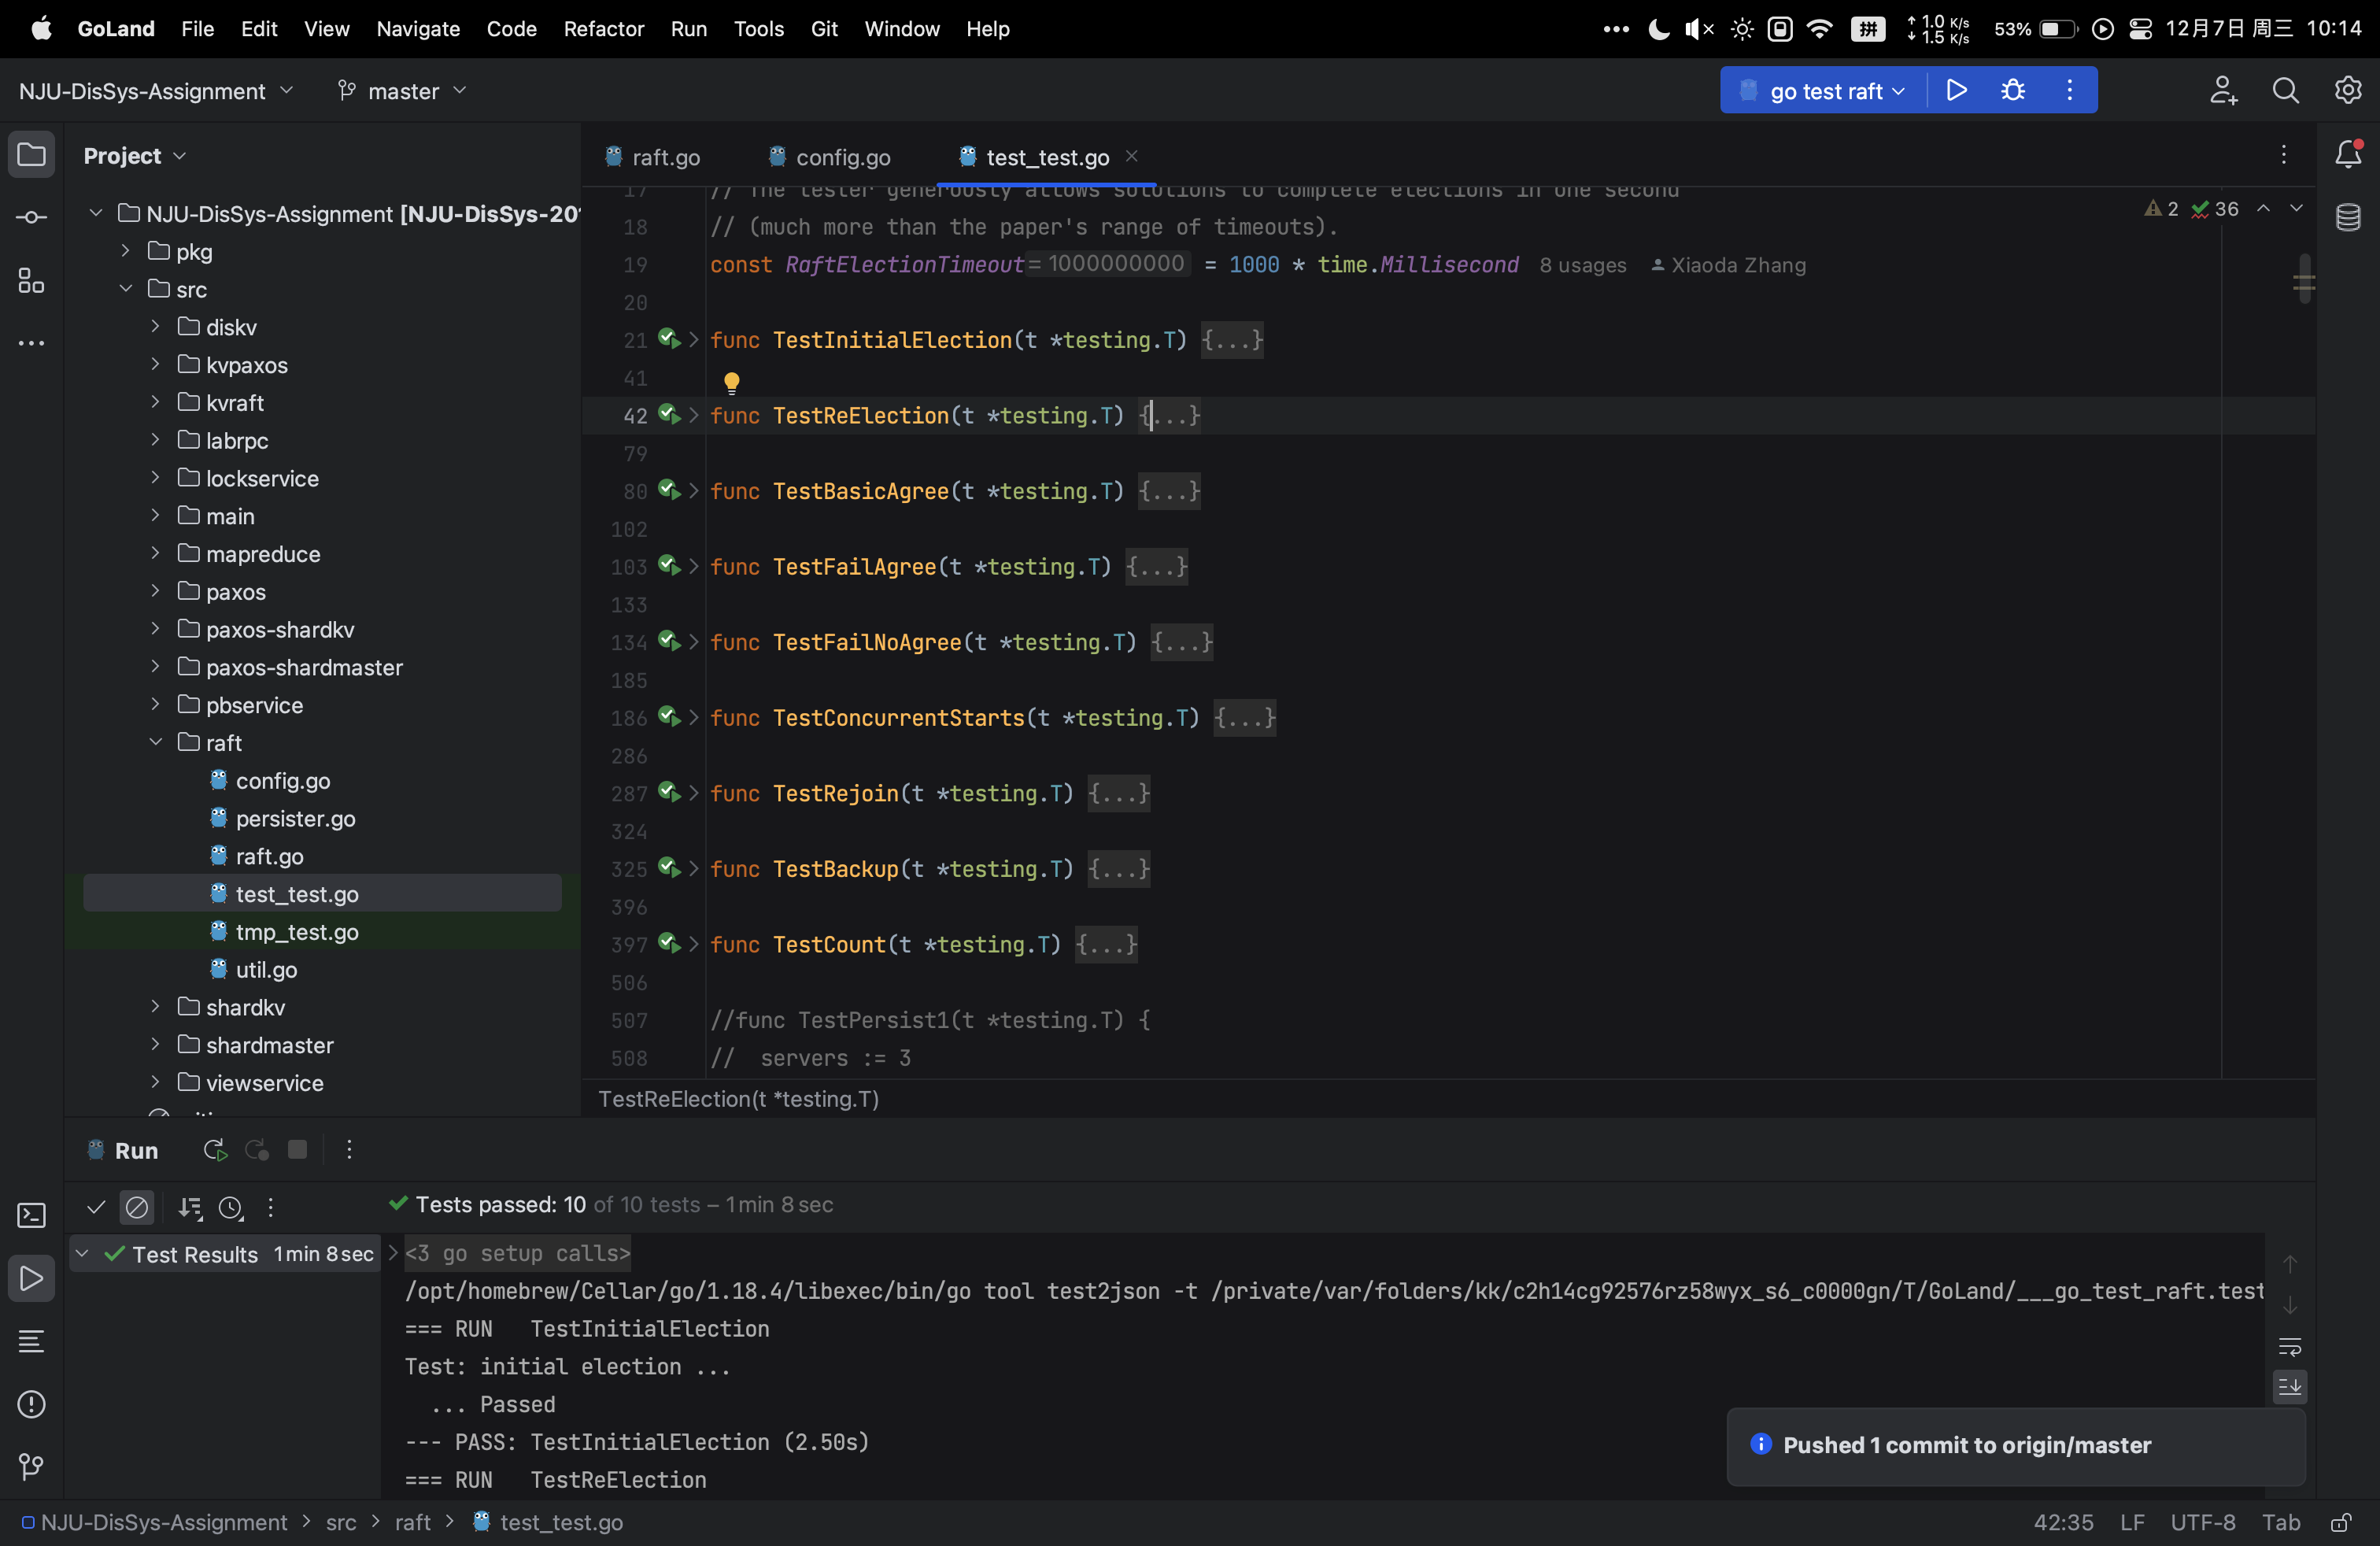Click the Terminal tool window icon

[x=31, y=1215]
